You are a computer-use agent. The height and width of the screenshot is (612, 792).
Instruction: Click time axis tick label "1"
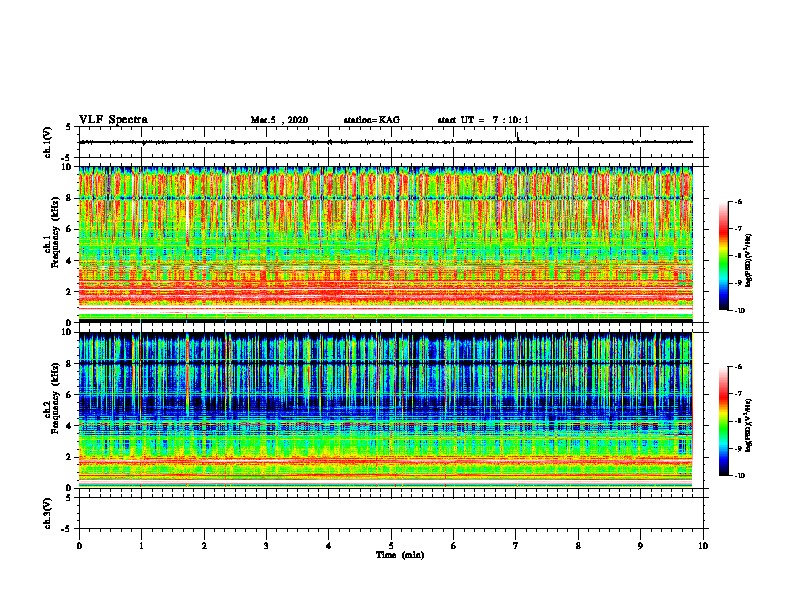[141, 546]
